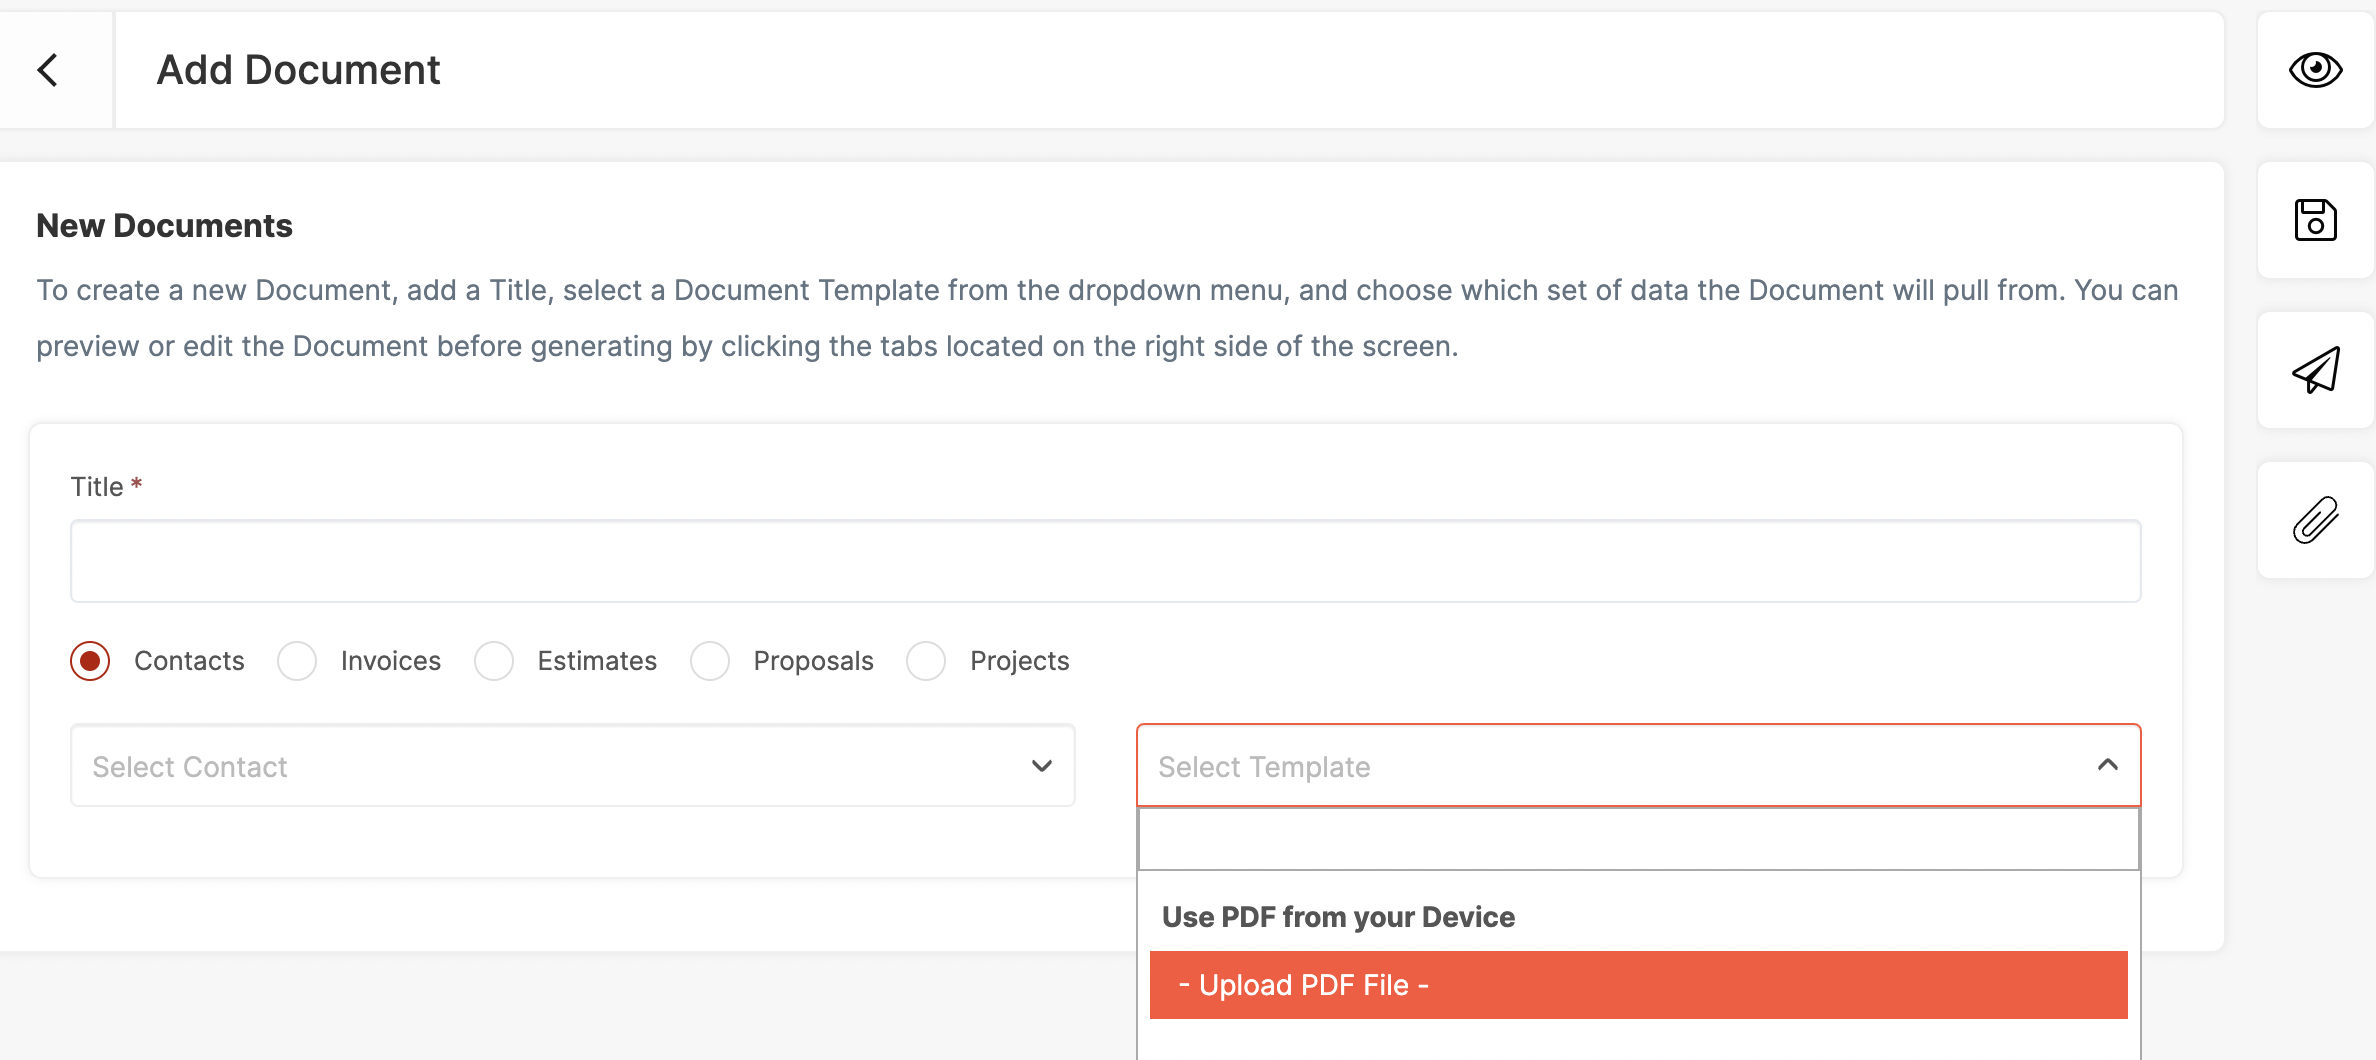This screenshot has height=1060, width=2376.
Task: Go back using the left arrow icon
Action: point(48,70)
